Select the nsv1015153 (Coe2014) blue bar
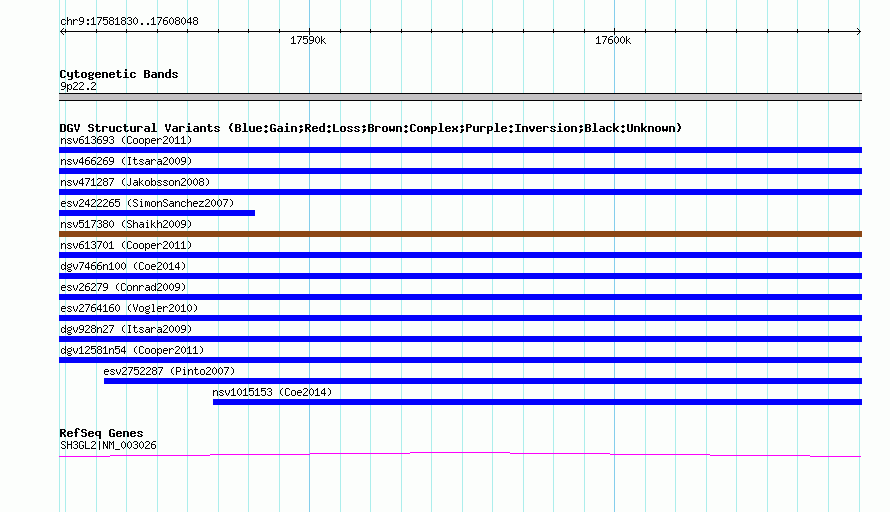This screenshot has height=512, width=890. pos(538,402)
